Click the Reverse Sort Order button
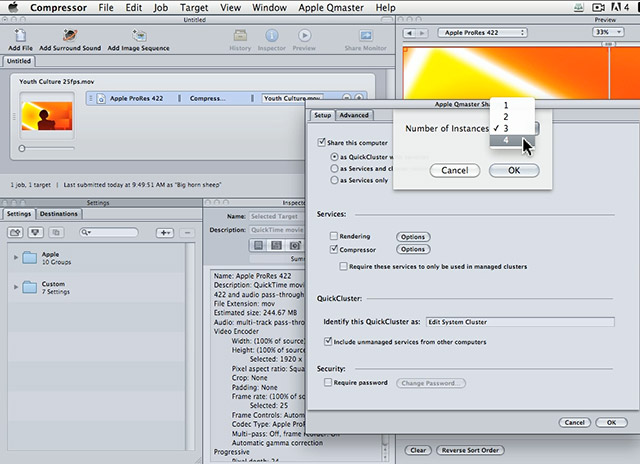This screenshot has height=464, width=640. click(x=470, y=450)
